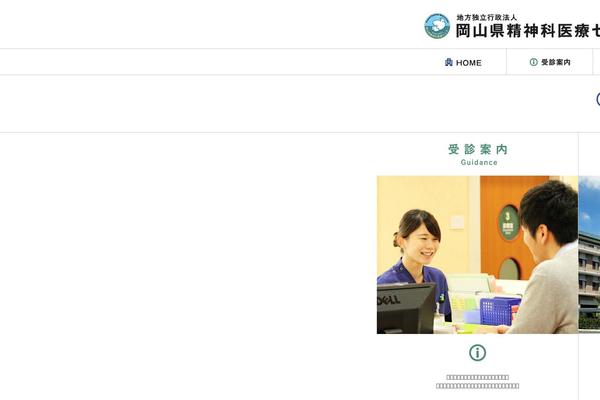Click the building icon beside HOME

[x=449, y=62]
